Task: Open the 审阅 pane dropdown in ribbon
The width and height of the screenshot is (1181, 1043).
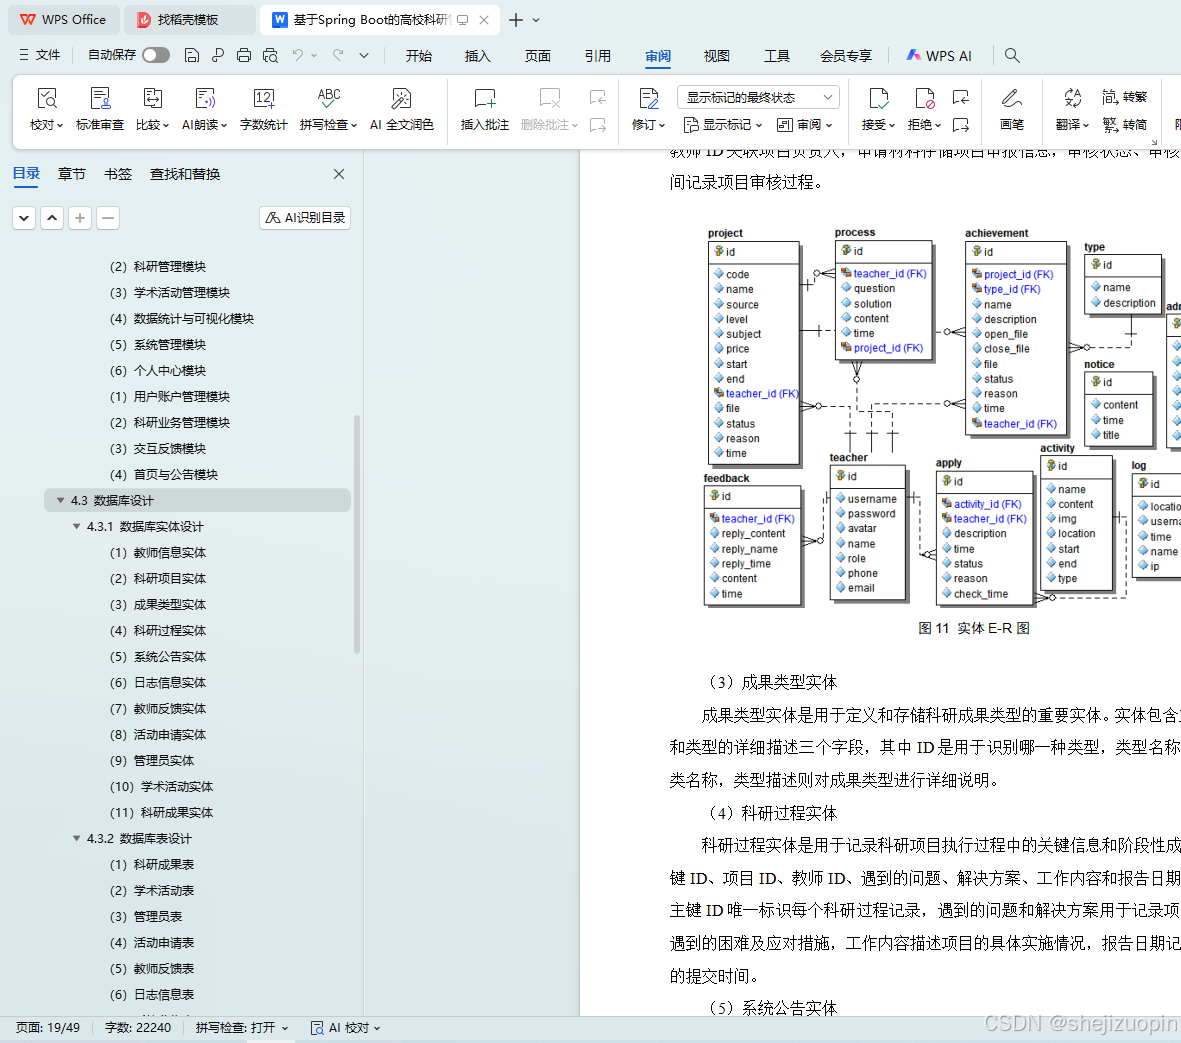Action: [x=804, y=124]
